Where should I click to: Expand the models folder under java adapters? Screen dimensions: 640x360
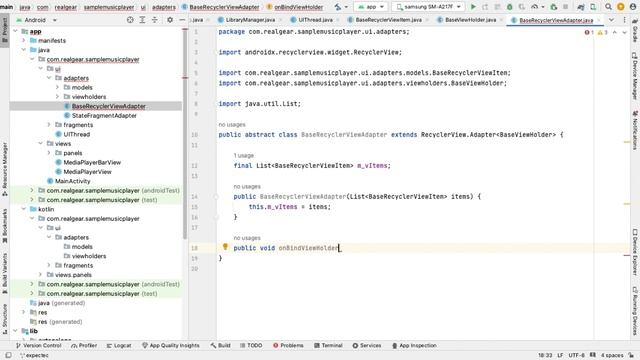(57, 87)
